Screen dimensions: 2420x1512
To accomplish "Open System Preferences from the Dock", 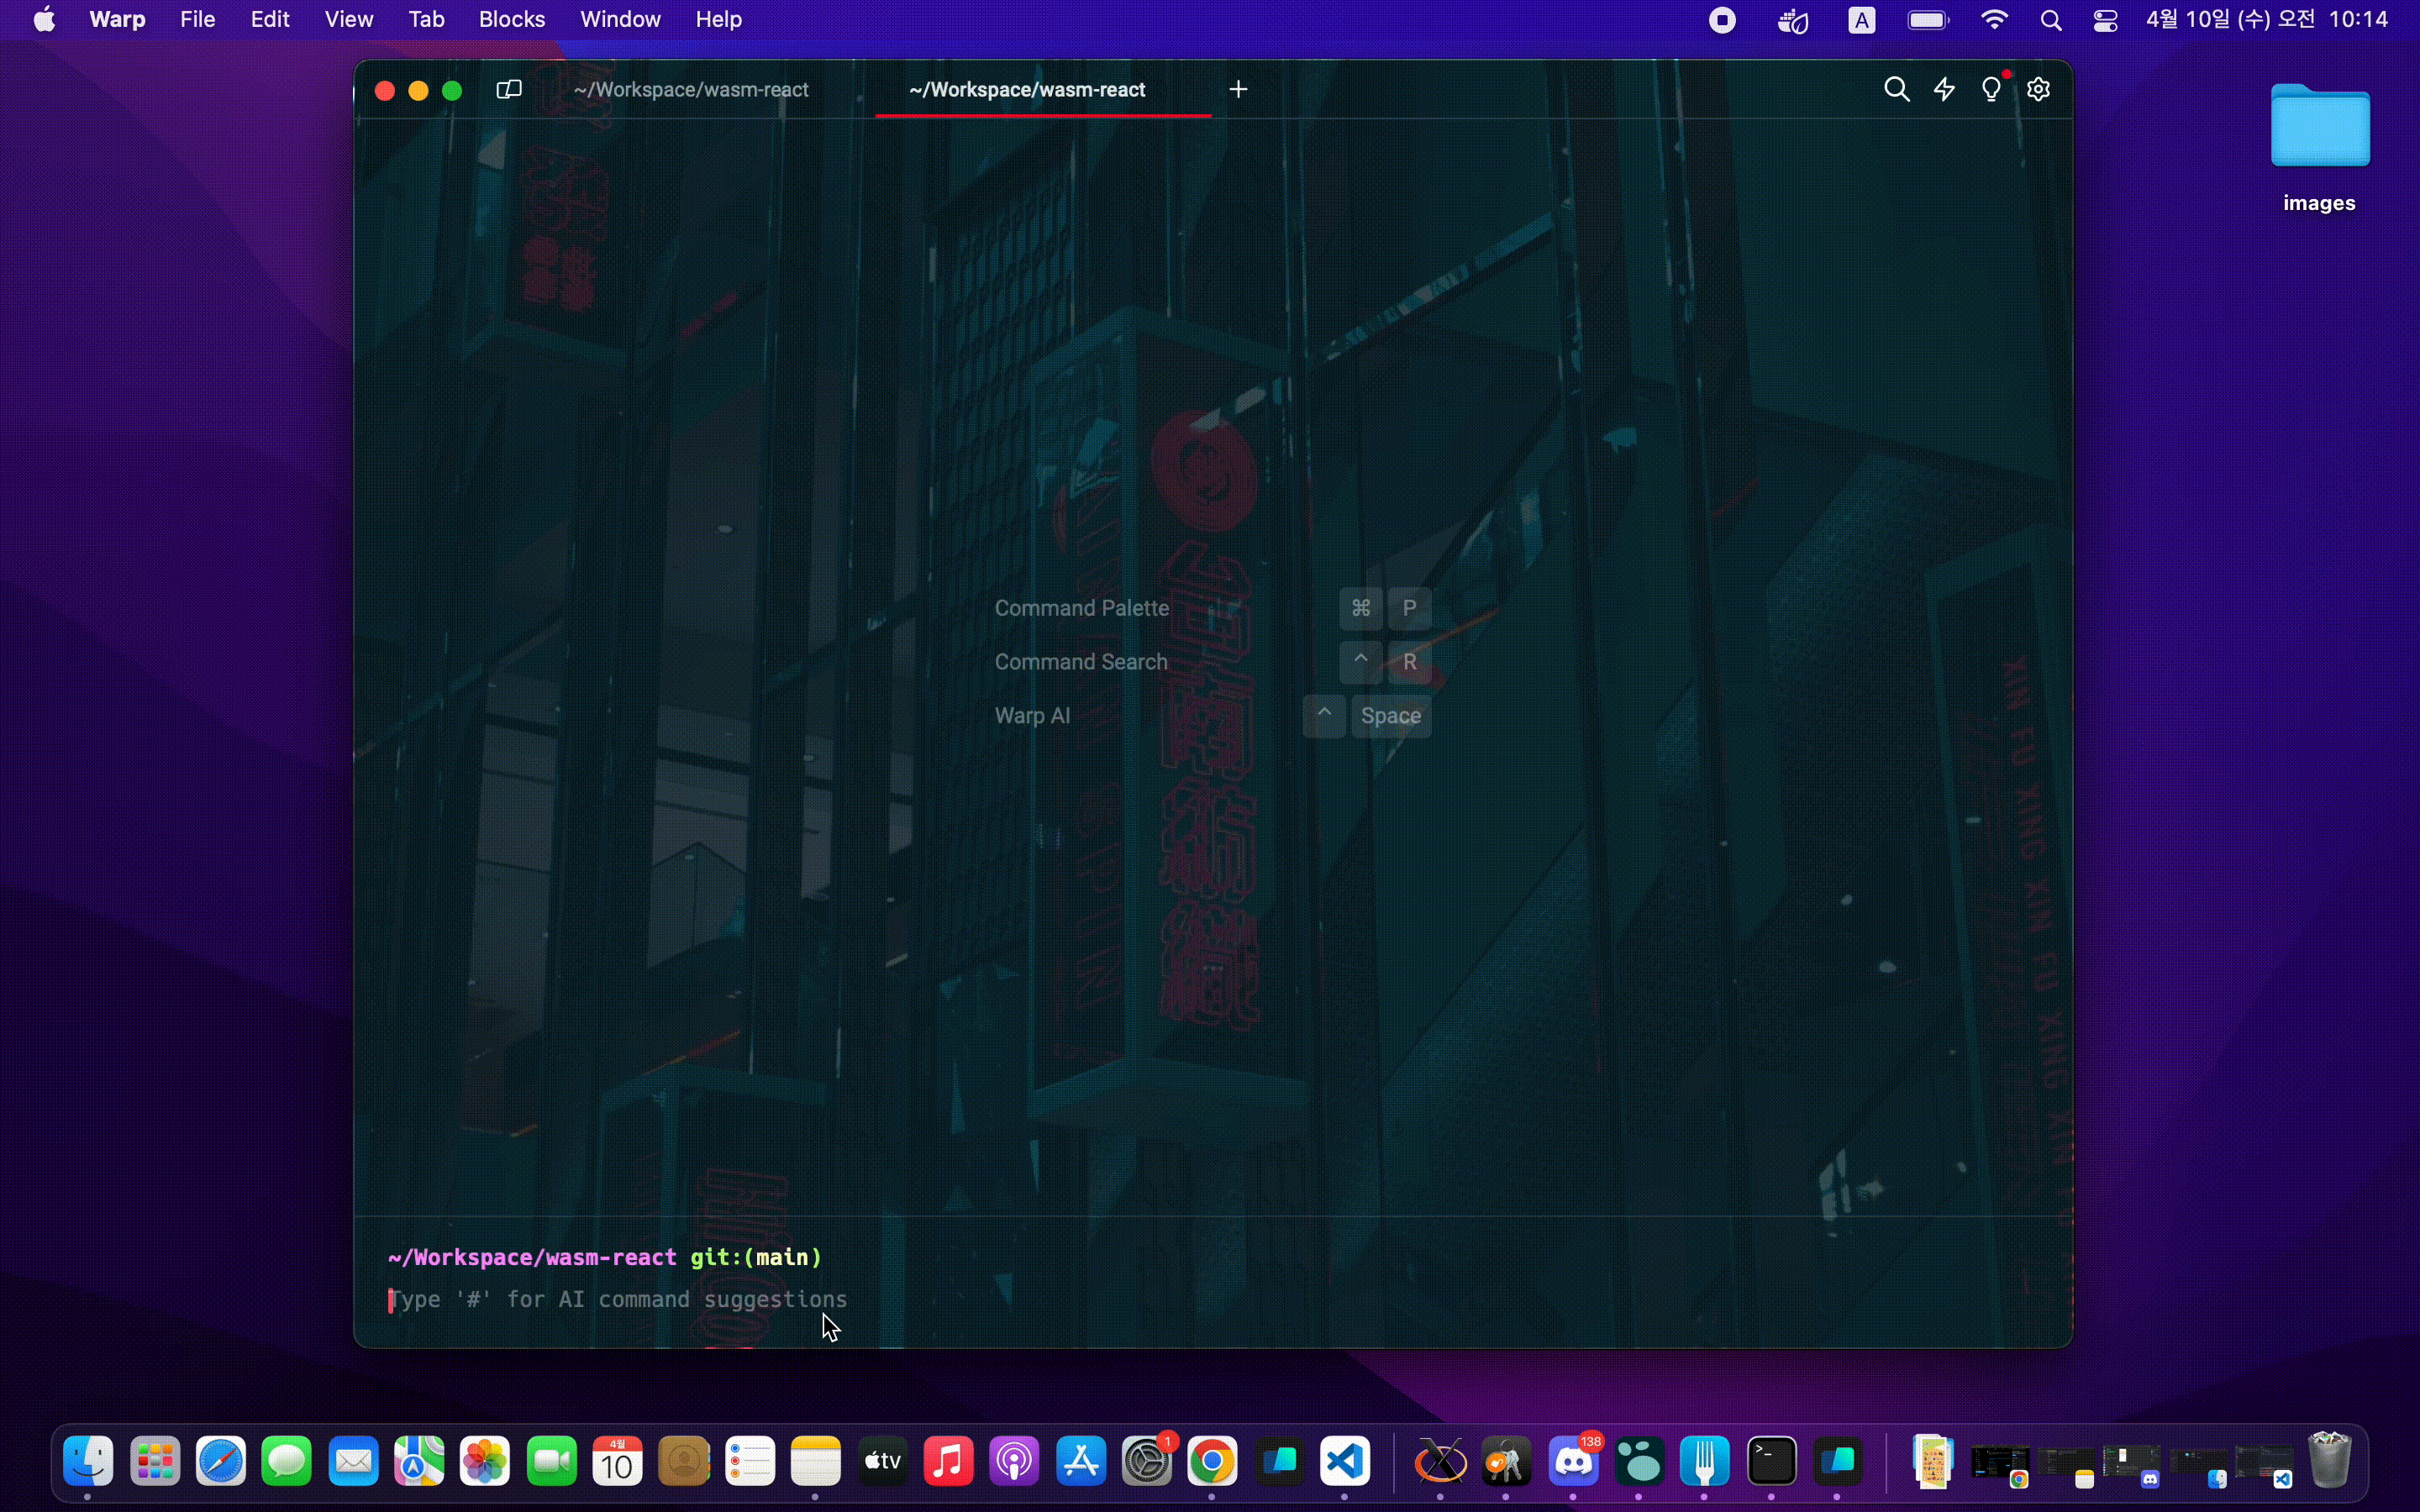I will pos(1147,1462).
